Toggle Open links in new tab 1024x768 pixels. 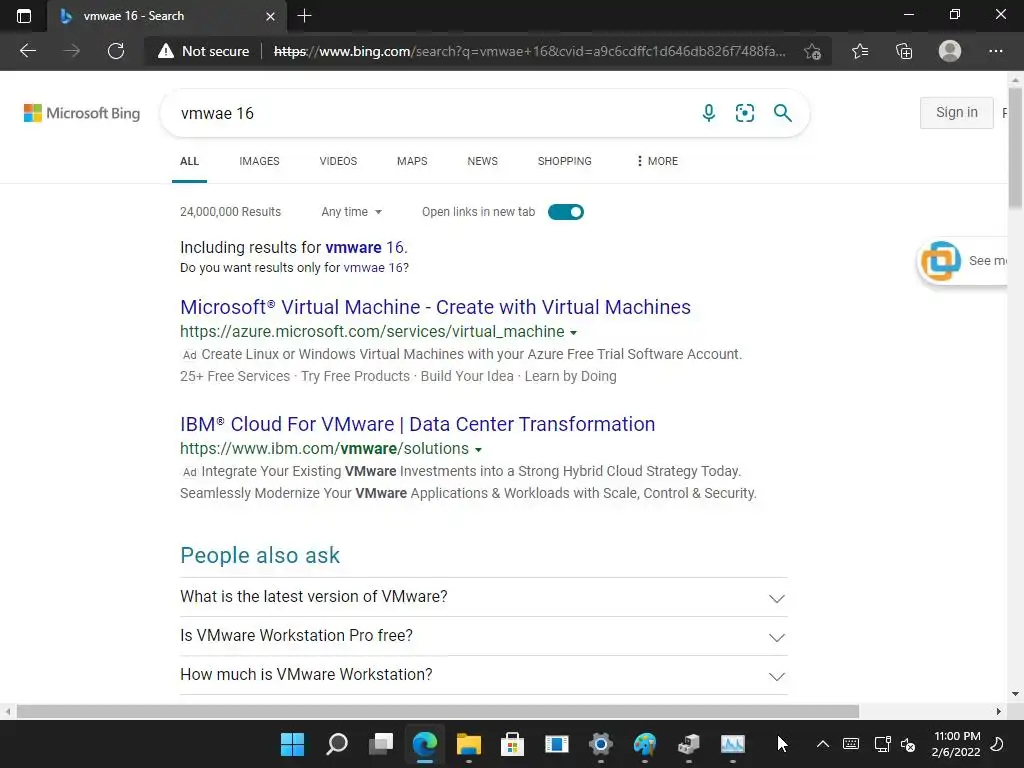click(x=566, y=212)
